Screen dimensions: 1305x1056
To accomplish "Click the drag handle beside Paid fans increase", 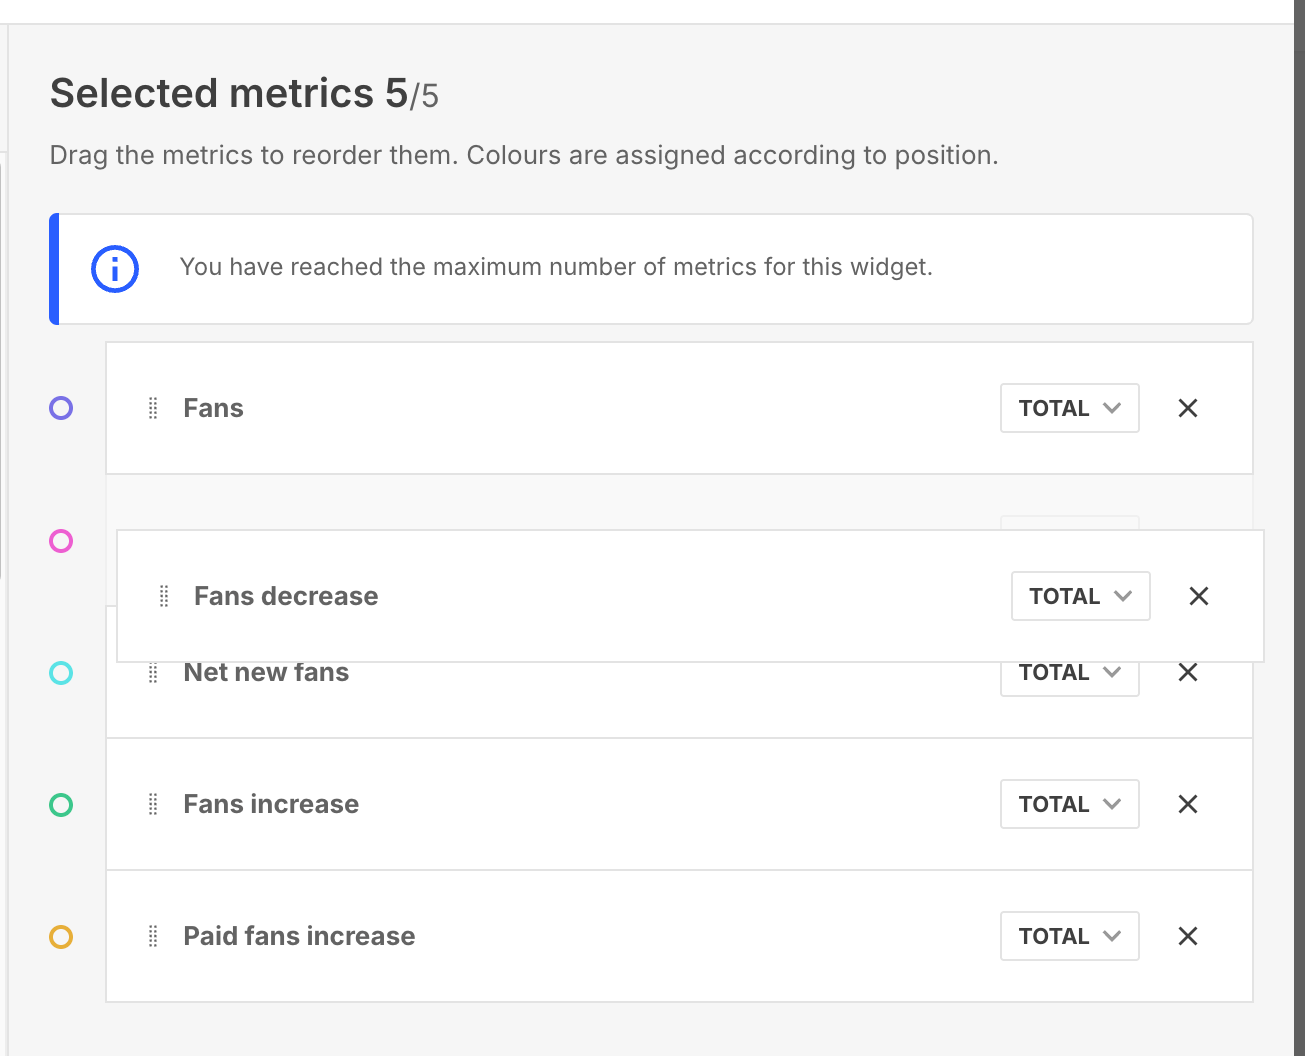I will coord(153,936).
